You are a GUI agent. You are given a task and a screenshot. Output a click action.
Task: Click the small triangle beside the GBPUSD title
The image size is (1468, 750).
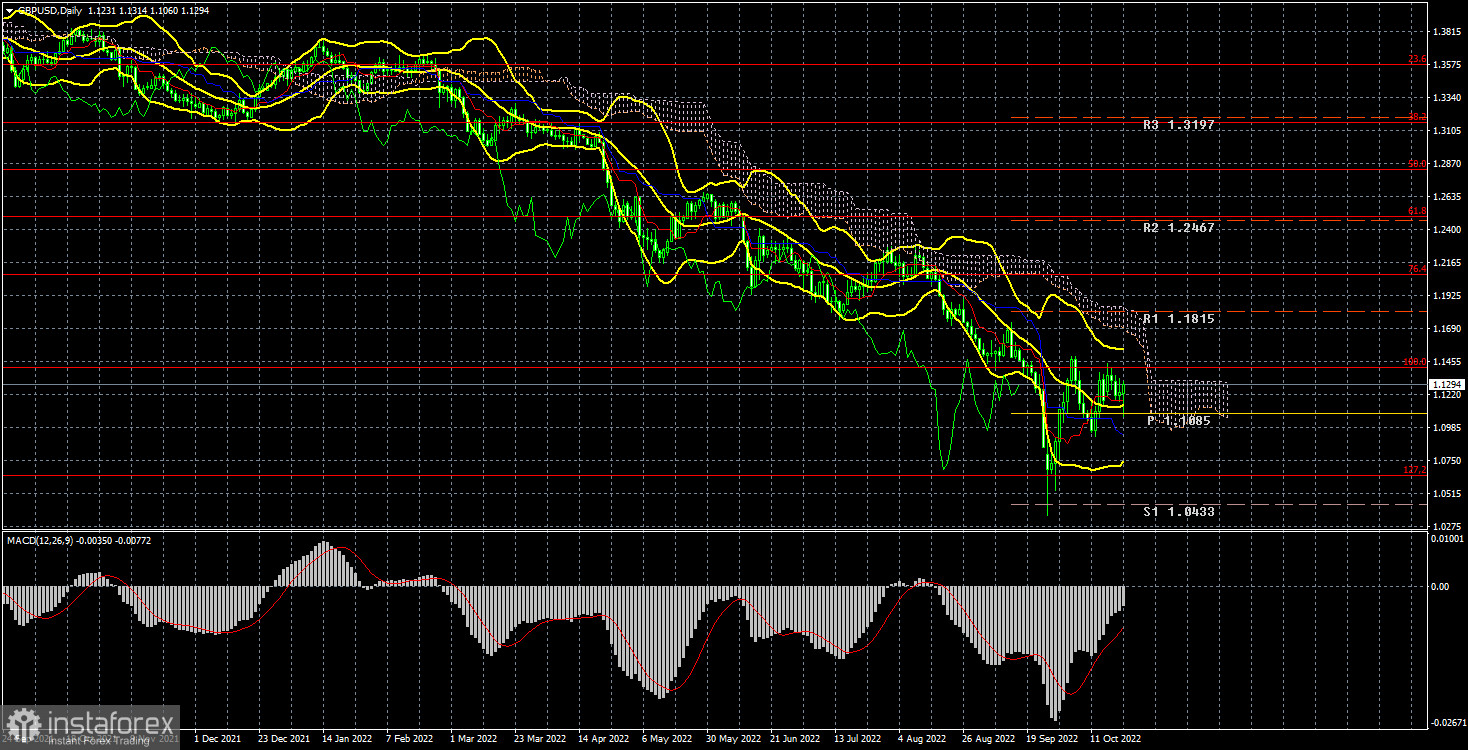click(9, 9)
